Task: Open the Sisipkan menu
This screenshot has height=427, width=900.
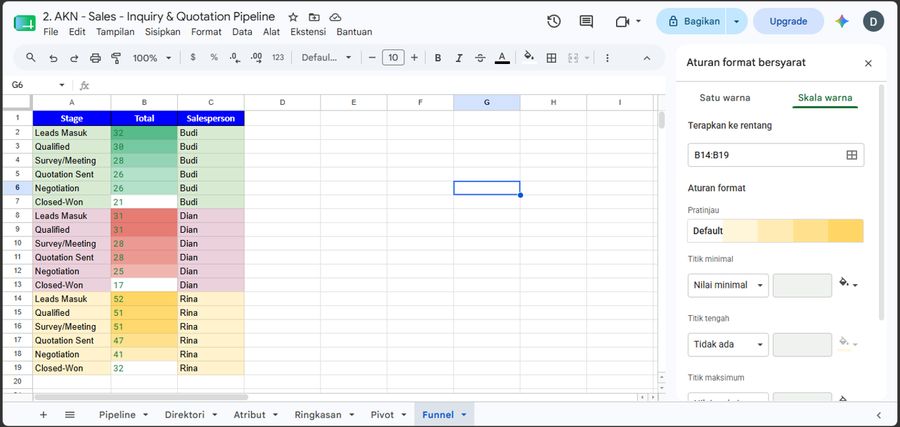Action: tap(162, 32)
